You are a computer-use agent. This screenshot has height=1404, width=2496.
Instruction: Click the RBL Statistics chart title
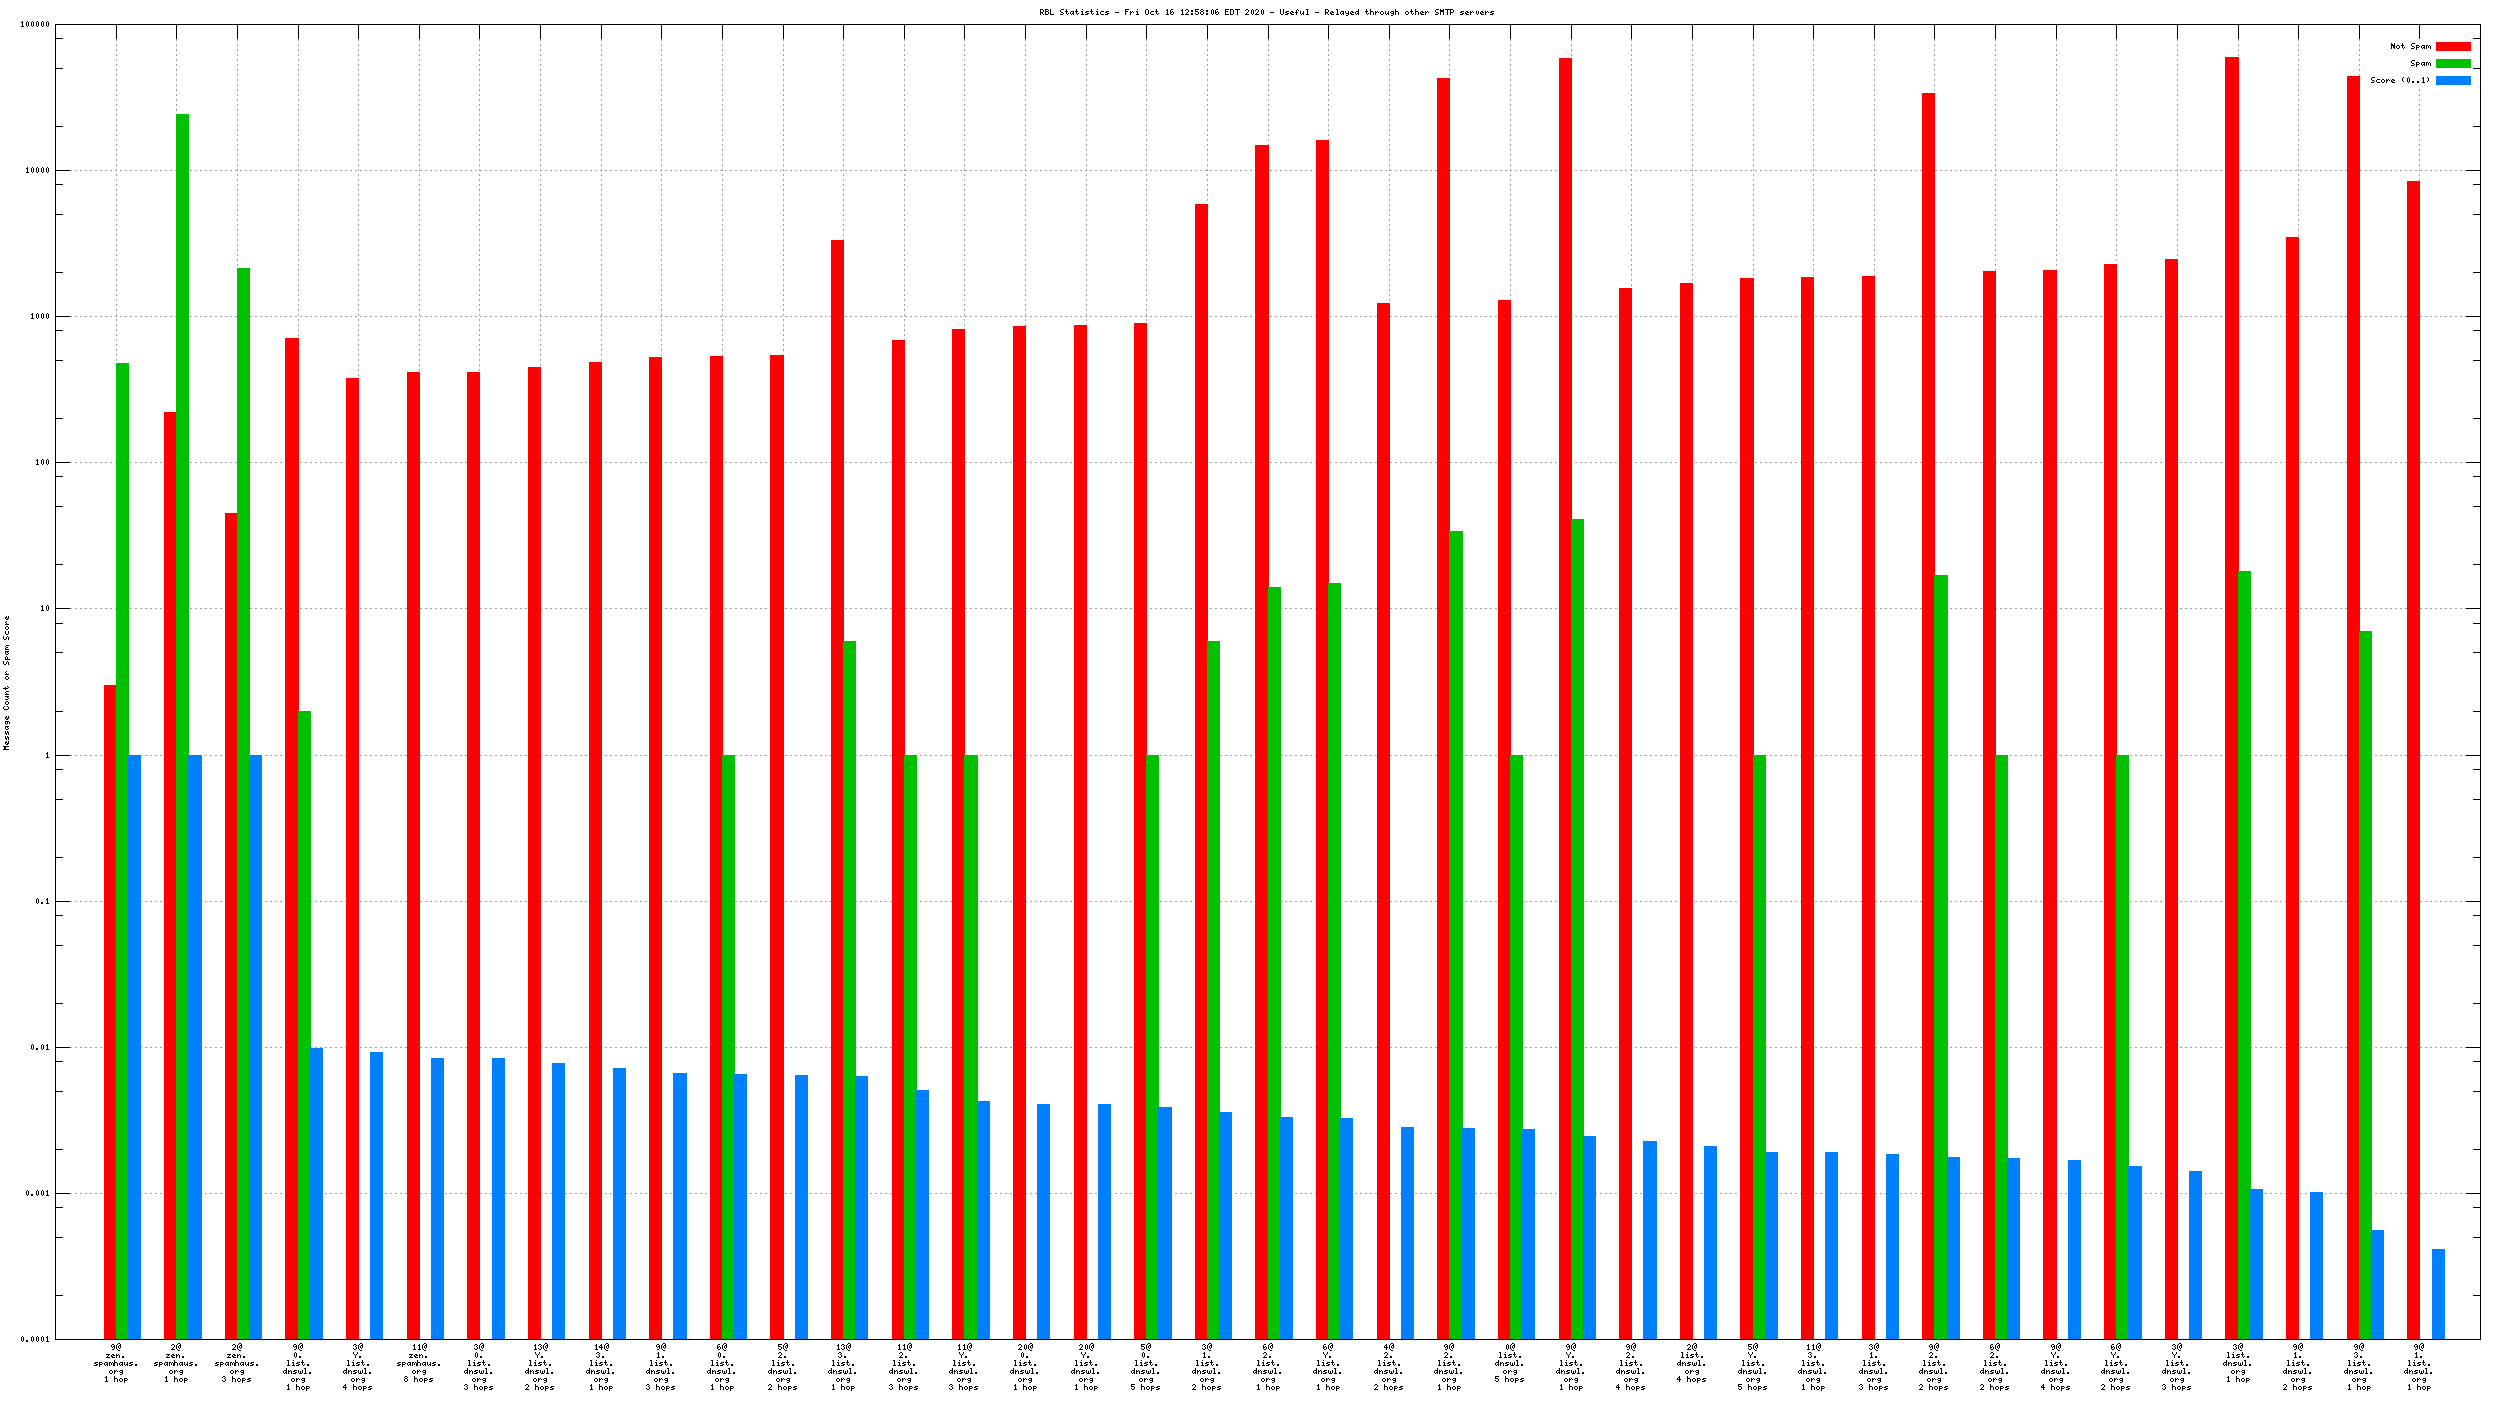(x=1266, y=12)
